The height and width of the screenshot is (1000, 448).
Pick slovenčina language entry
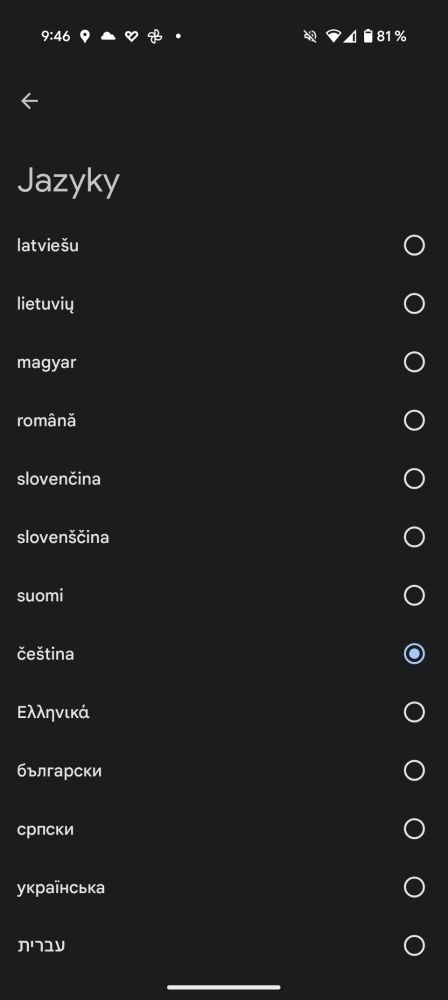224,479
